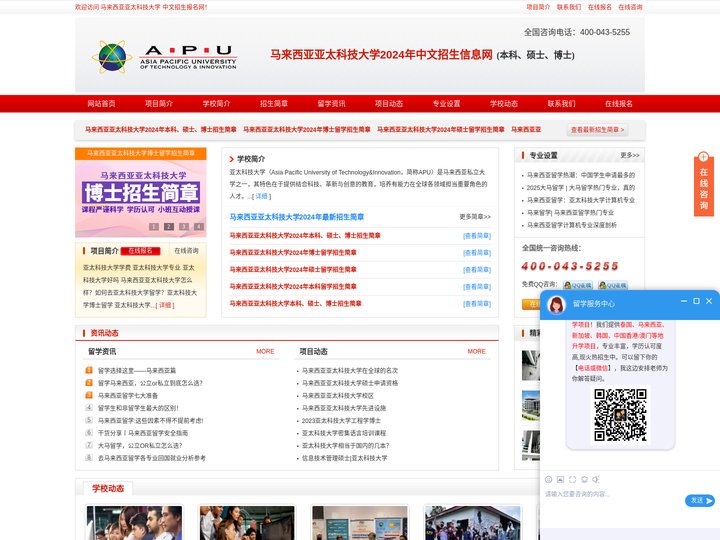Maximize the 留学服务中心 chat window
Viewport: 720px width, 540px height.
pyautogui.click(x=696, y=301)
